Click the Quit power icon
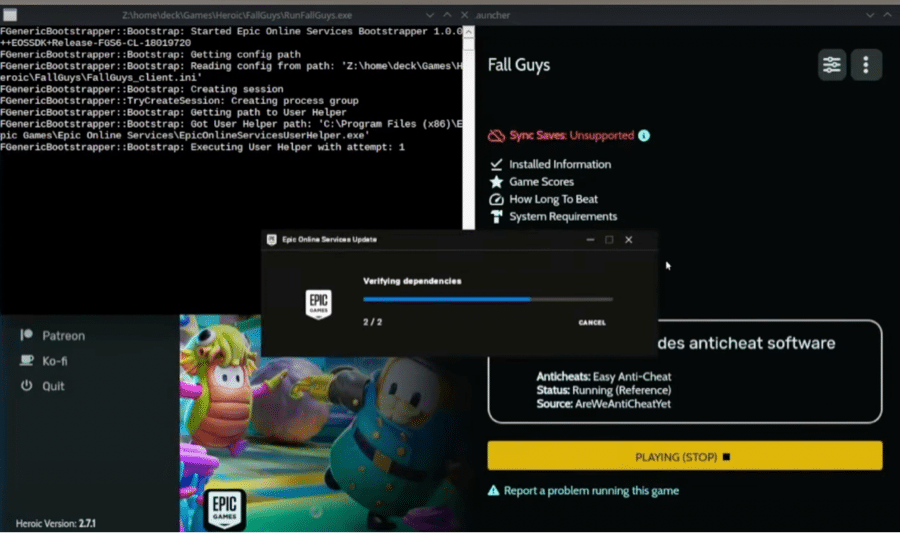Viewport: 900px width, 533px height. tap(26, 386)
